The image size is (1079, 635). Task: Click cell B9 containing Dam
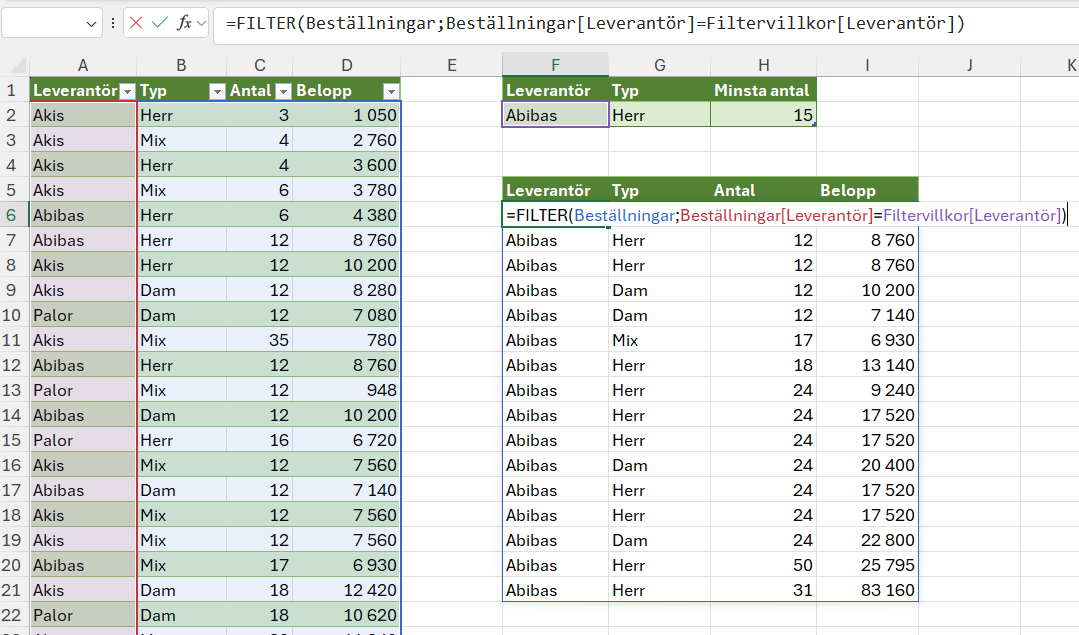click(181, 290)
